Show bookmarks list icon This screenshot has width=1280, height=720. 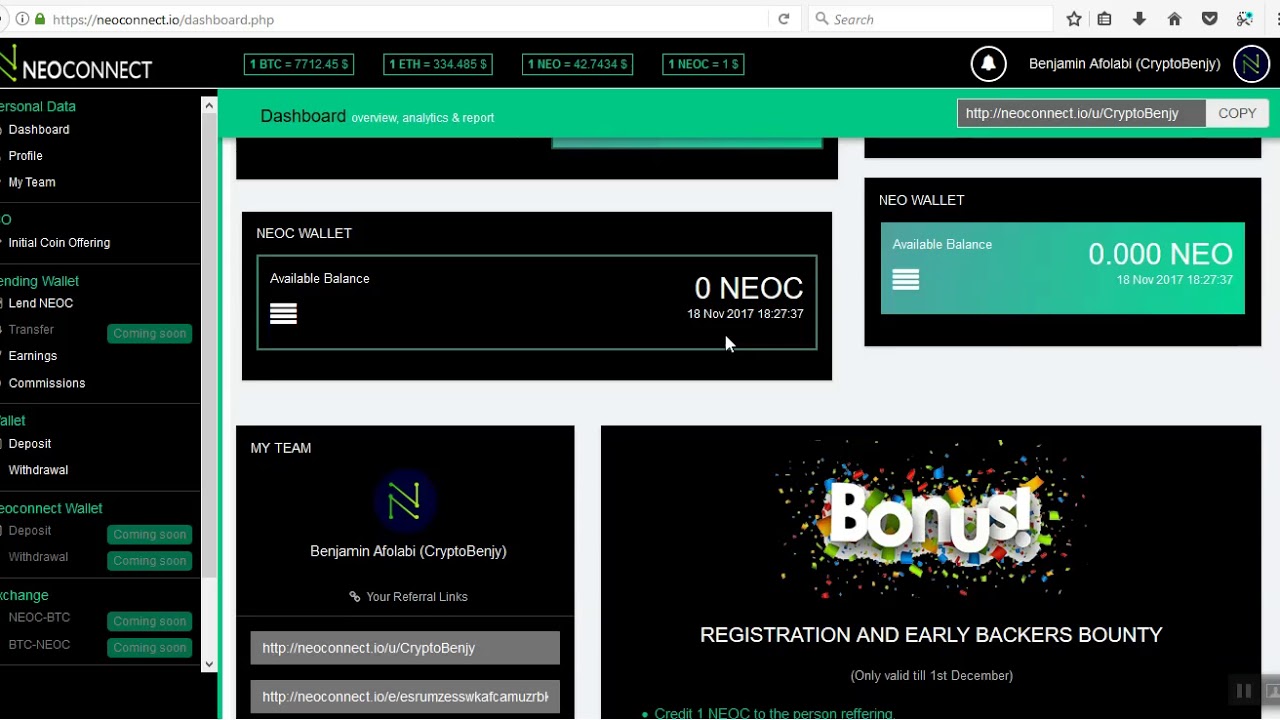[x=1104, y=19]
